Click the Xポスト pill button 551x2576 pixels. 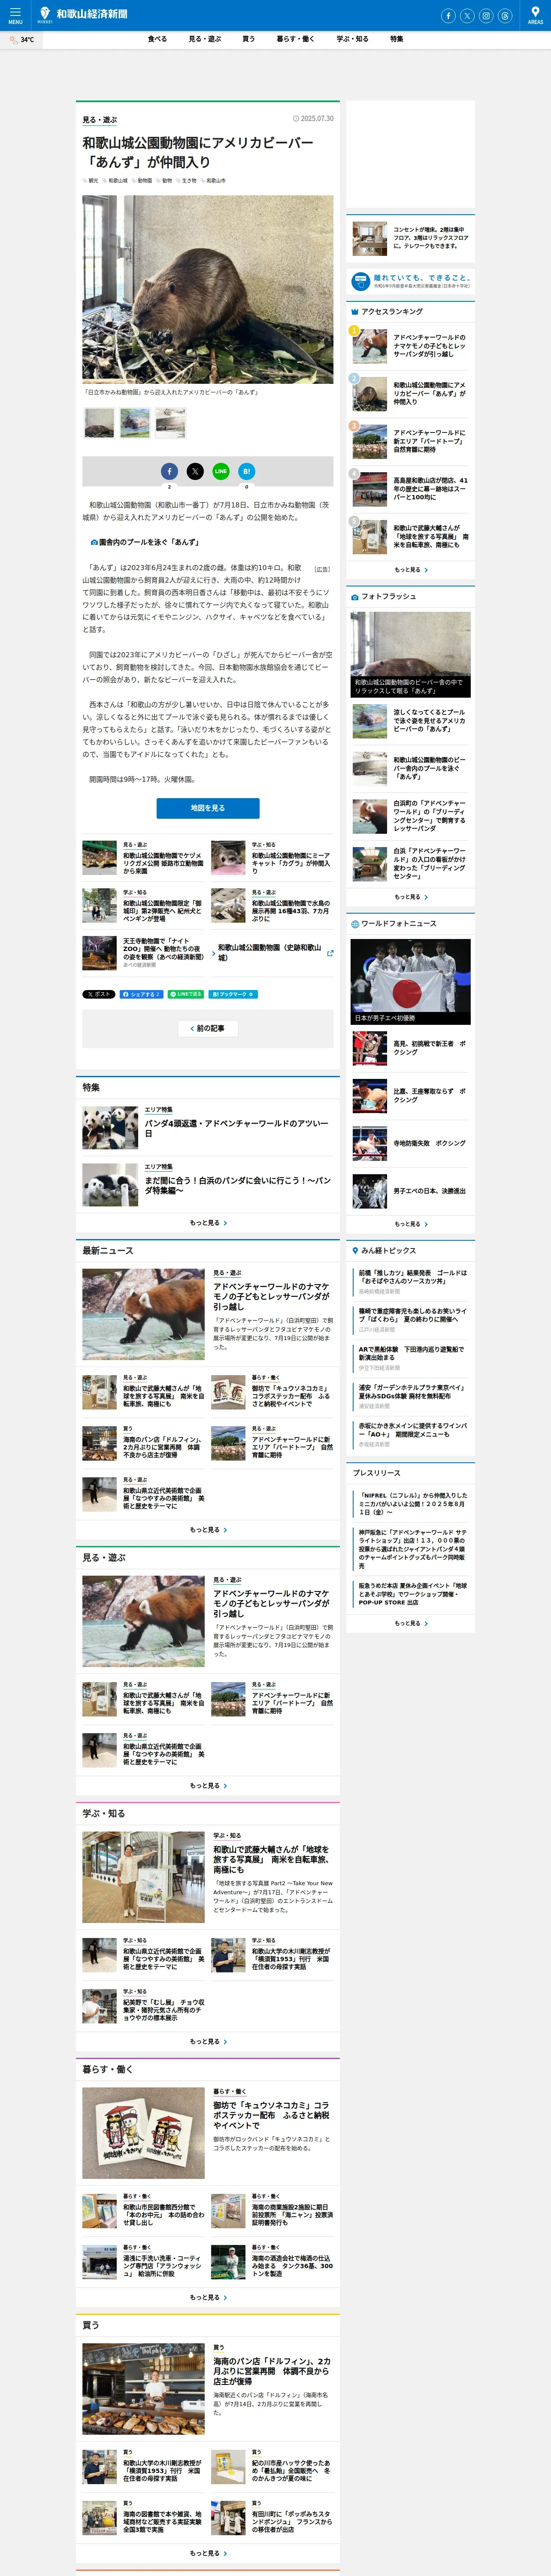pos(99,994)
